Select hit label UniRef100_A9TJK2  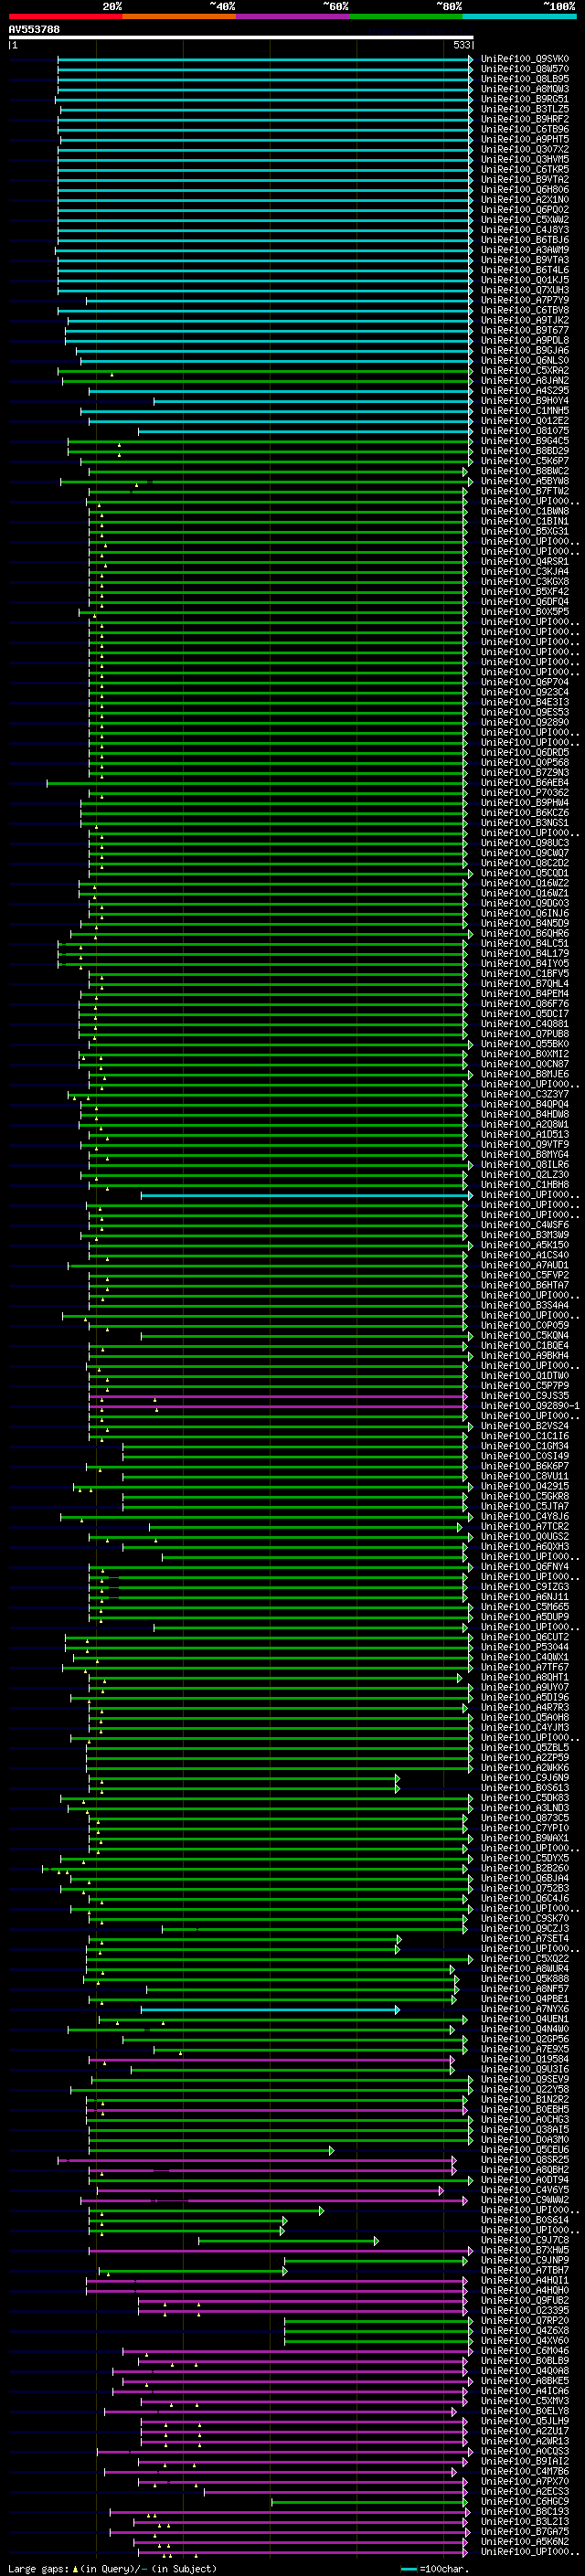coord(525,320)
